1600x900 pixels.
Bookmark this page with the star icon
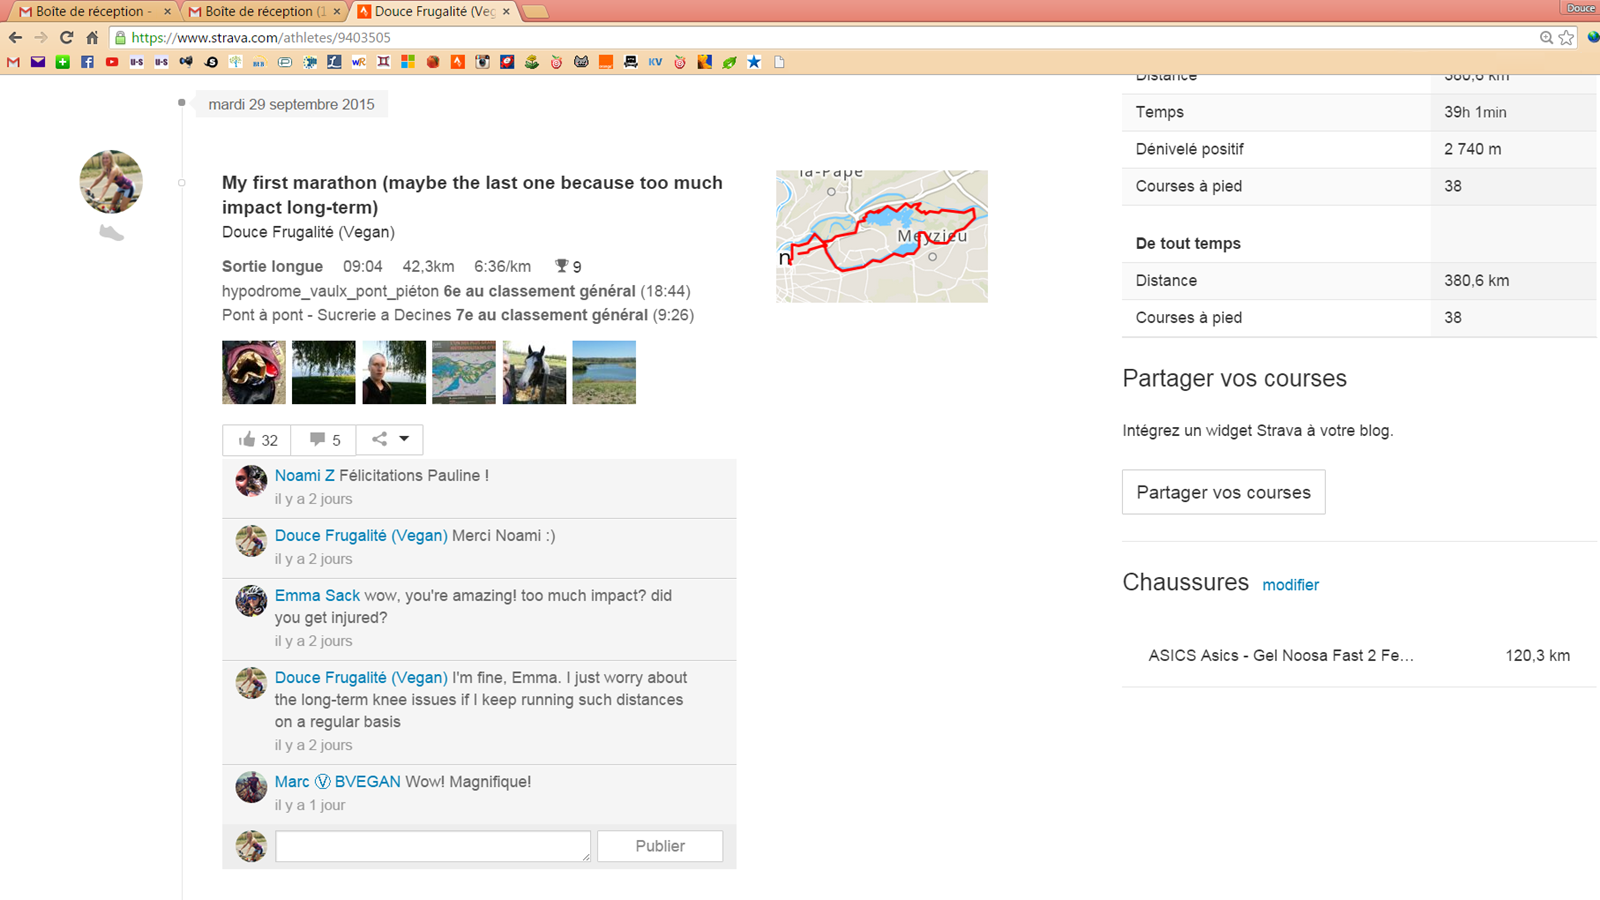1566,38
